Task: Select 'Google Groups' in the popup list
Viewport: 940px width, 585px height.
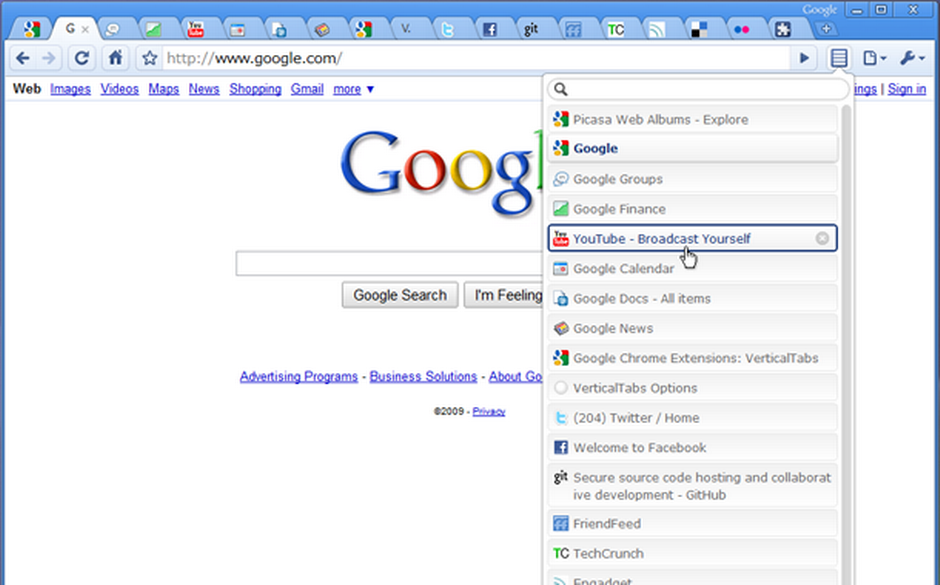Action: pos(692,179)
